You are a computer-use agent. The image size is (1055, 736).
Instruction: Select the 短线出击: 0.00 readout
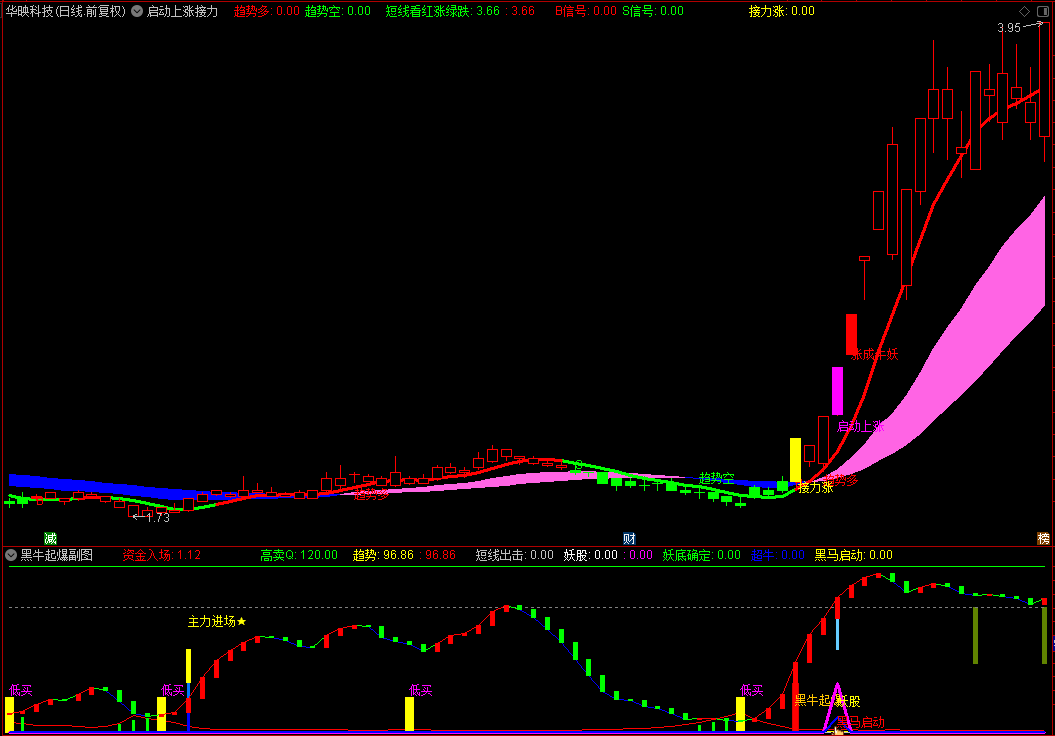515,555
